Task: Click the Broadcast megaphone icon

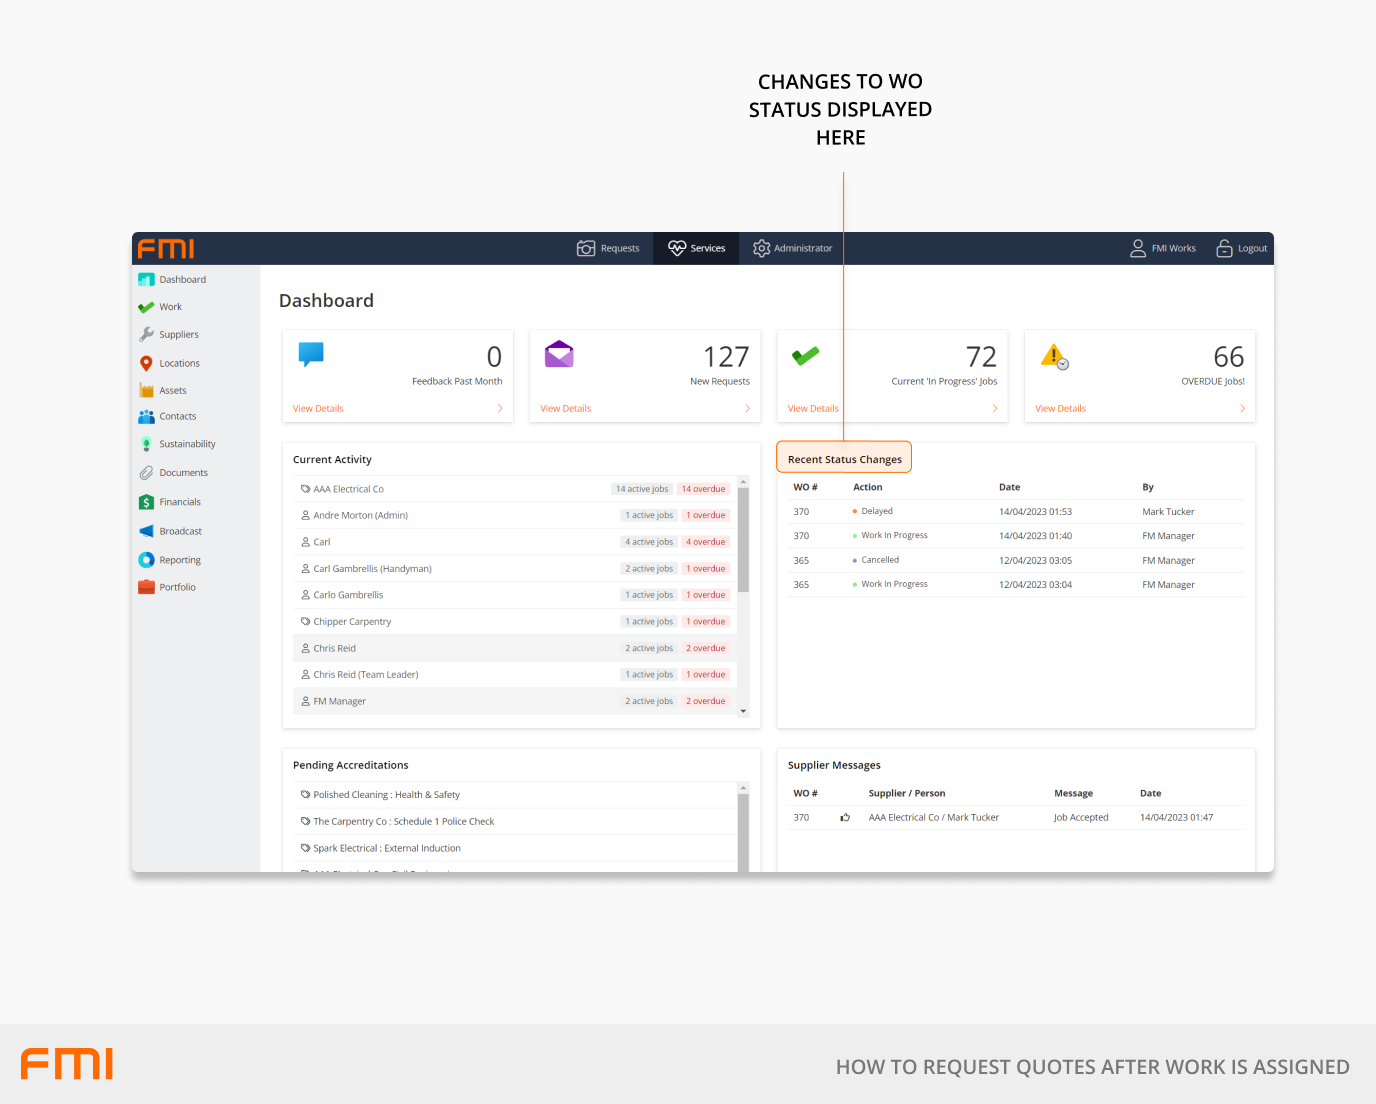Action: coord(146,531)
